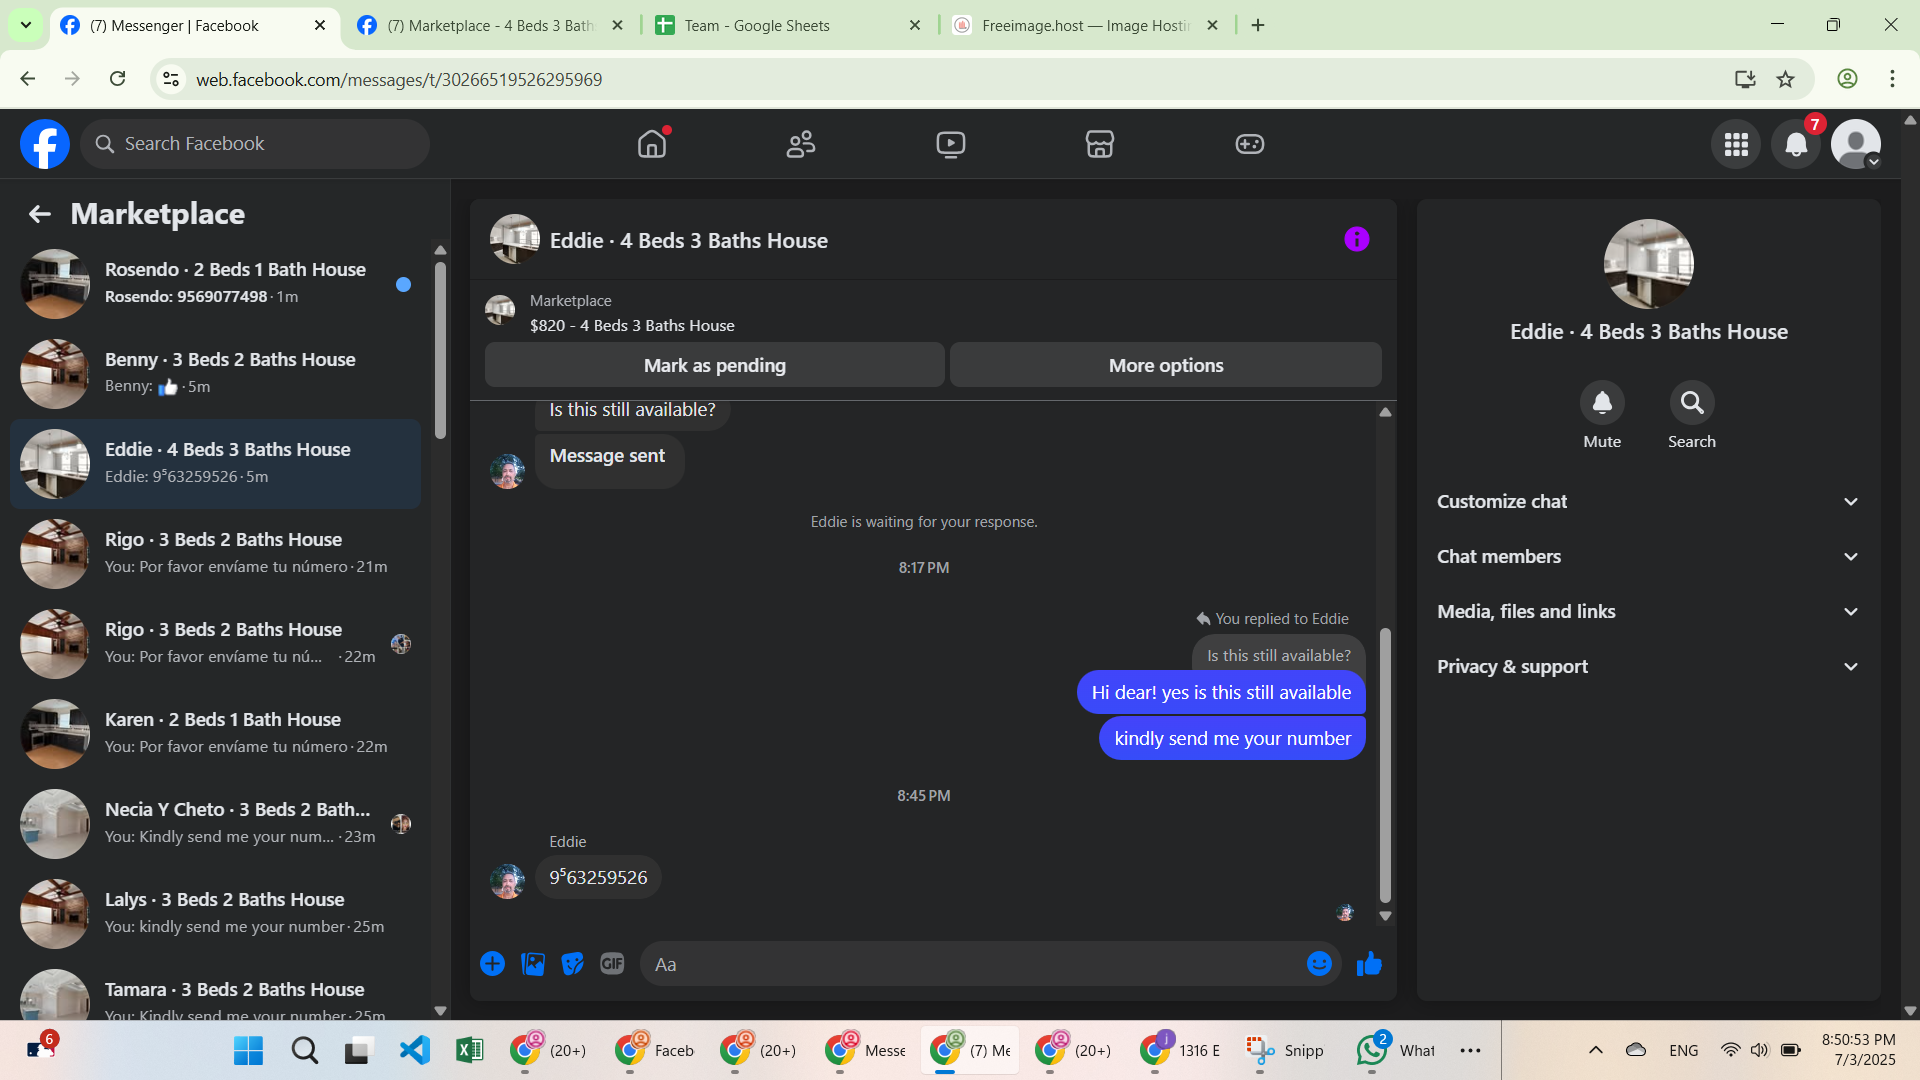Attach a photo using the image icon

click(533, 963)
